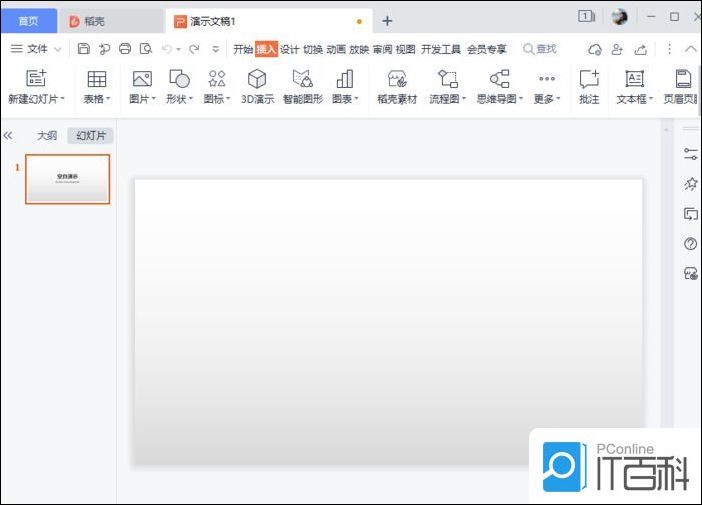Click the 流程图 flowchart icon

[x=448, y=79]
